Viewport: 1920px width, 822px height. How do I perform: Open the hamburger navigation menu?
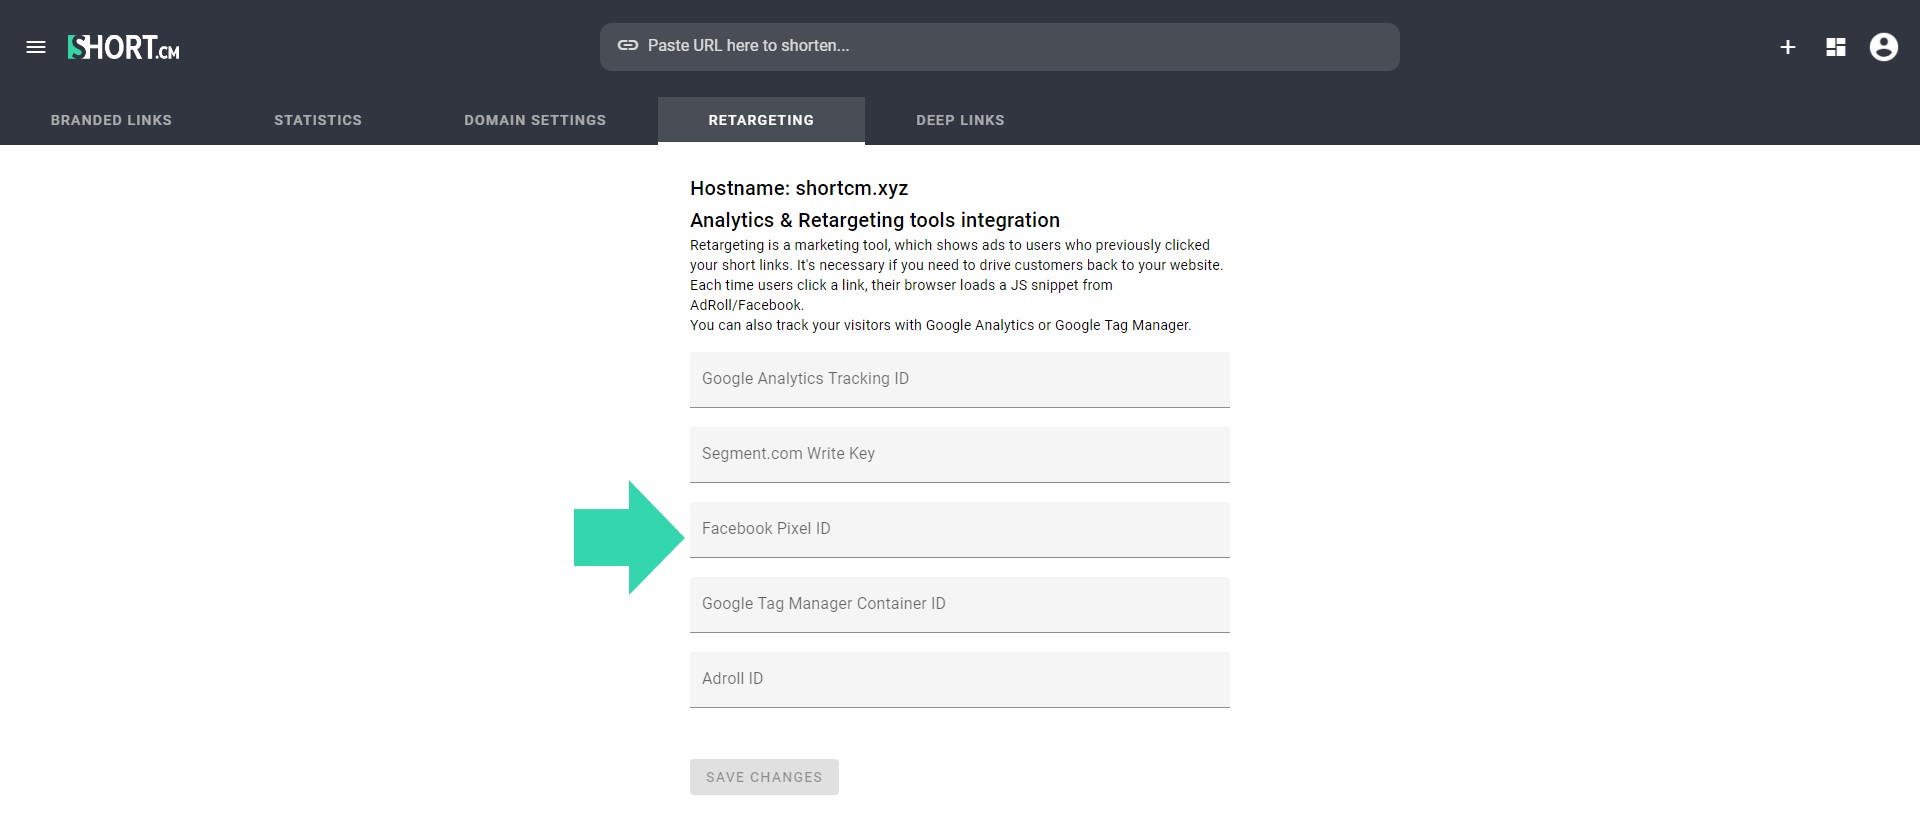(36, 47)
